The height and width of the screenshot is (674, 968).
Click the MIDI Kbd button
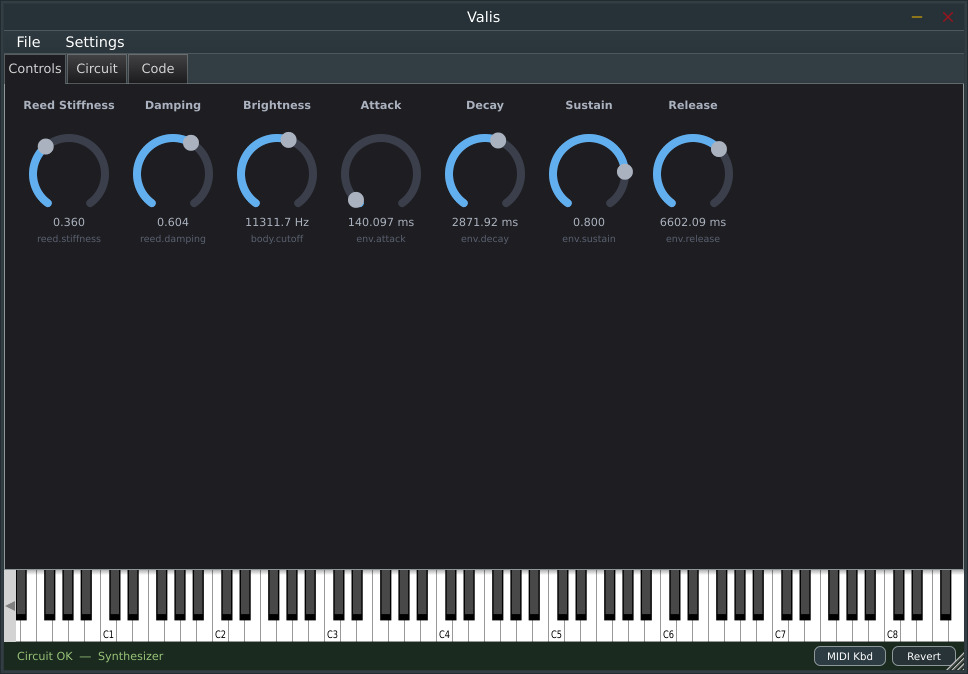(849, 656)
